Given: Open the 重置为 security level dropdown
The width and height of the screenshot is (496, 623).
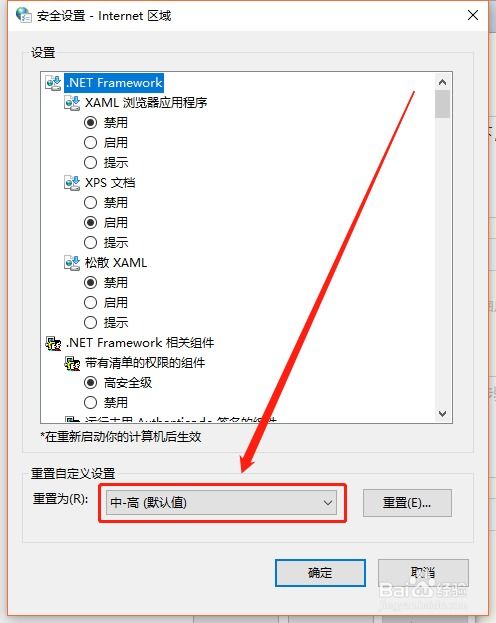Looking at the screenshot, I should tap(221, 503).
